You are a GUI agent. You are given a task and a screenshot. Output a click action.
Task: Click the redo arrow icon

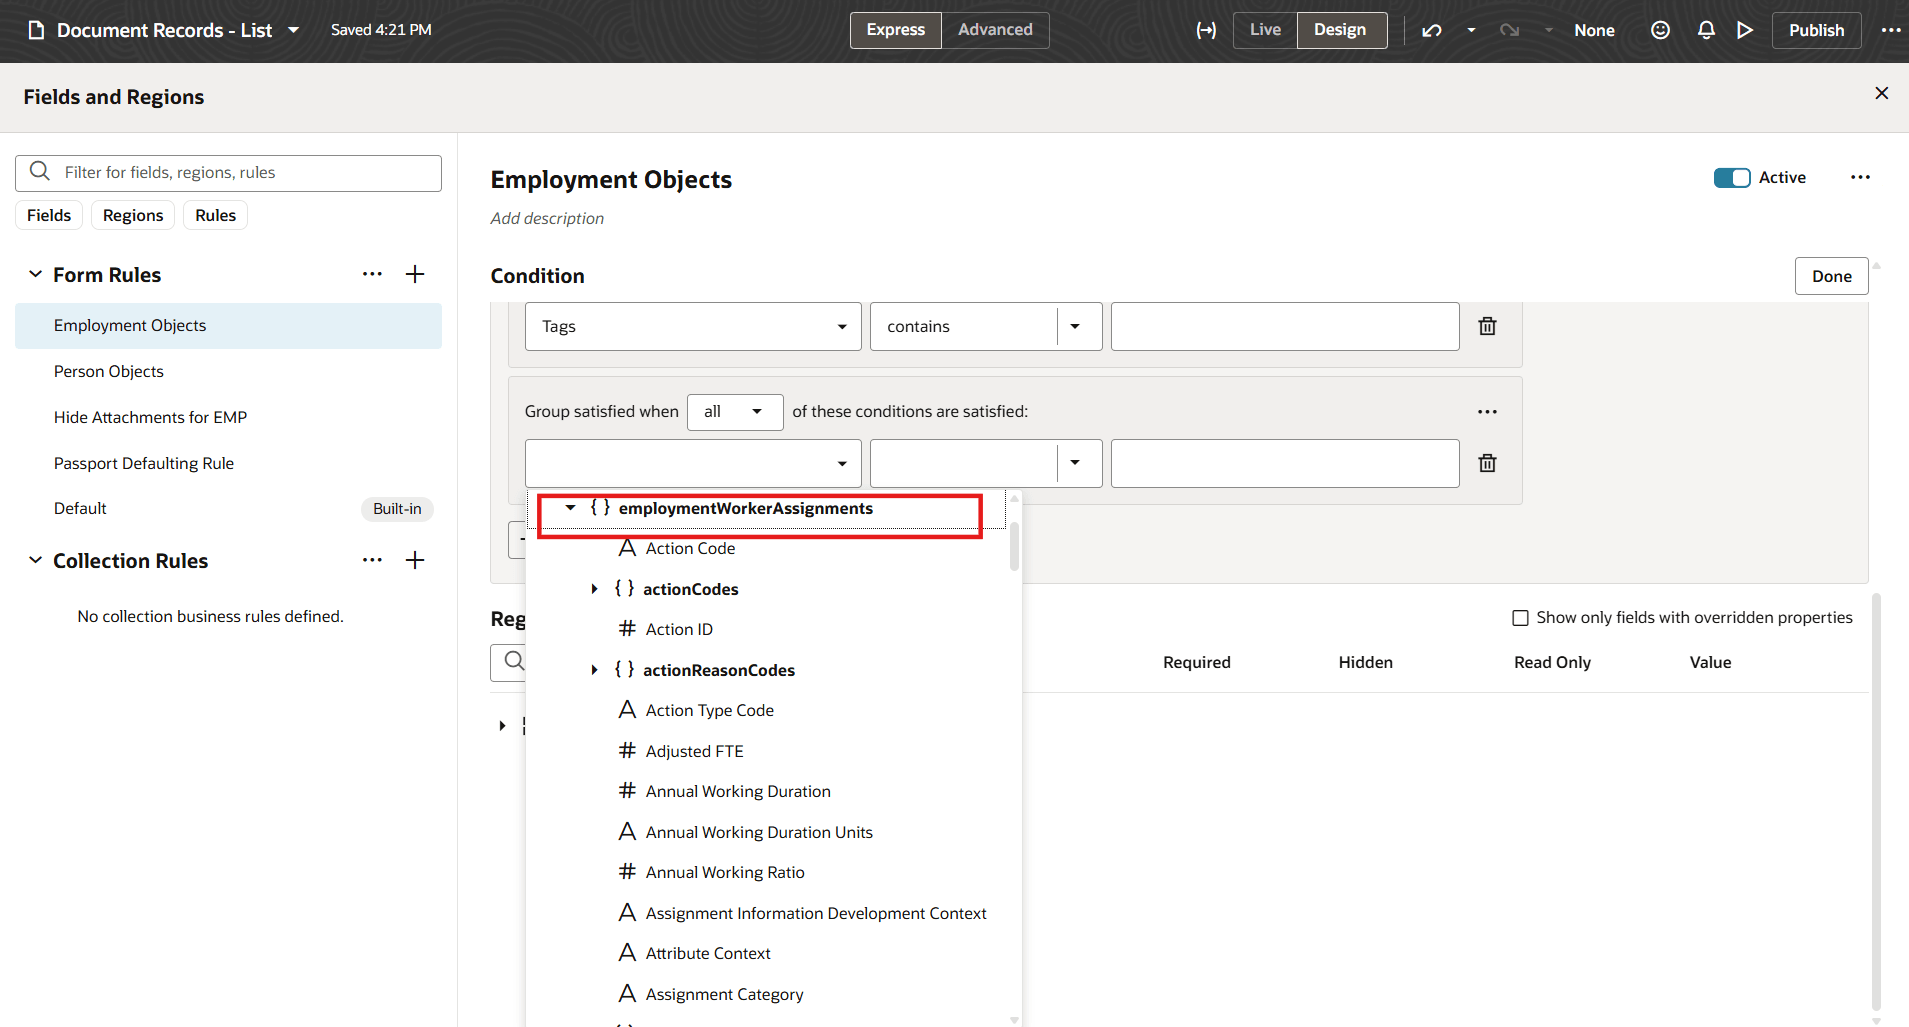coord(1510,30)
